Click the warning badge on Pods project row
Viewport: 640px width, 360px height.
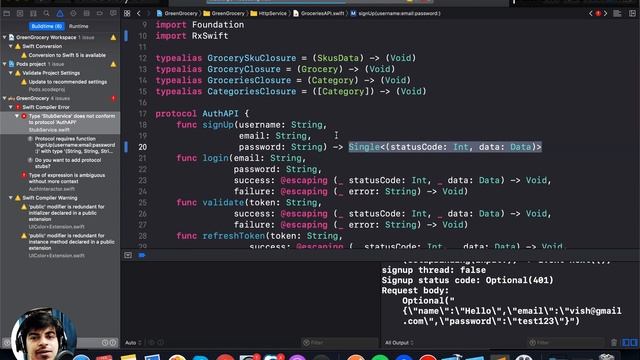(113, 64)
